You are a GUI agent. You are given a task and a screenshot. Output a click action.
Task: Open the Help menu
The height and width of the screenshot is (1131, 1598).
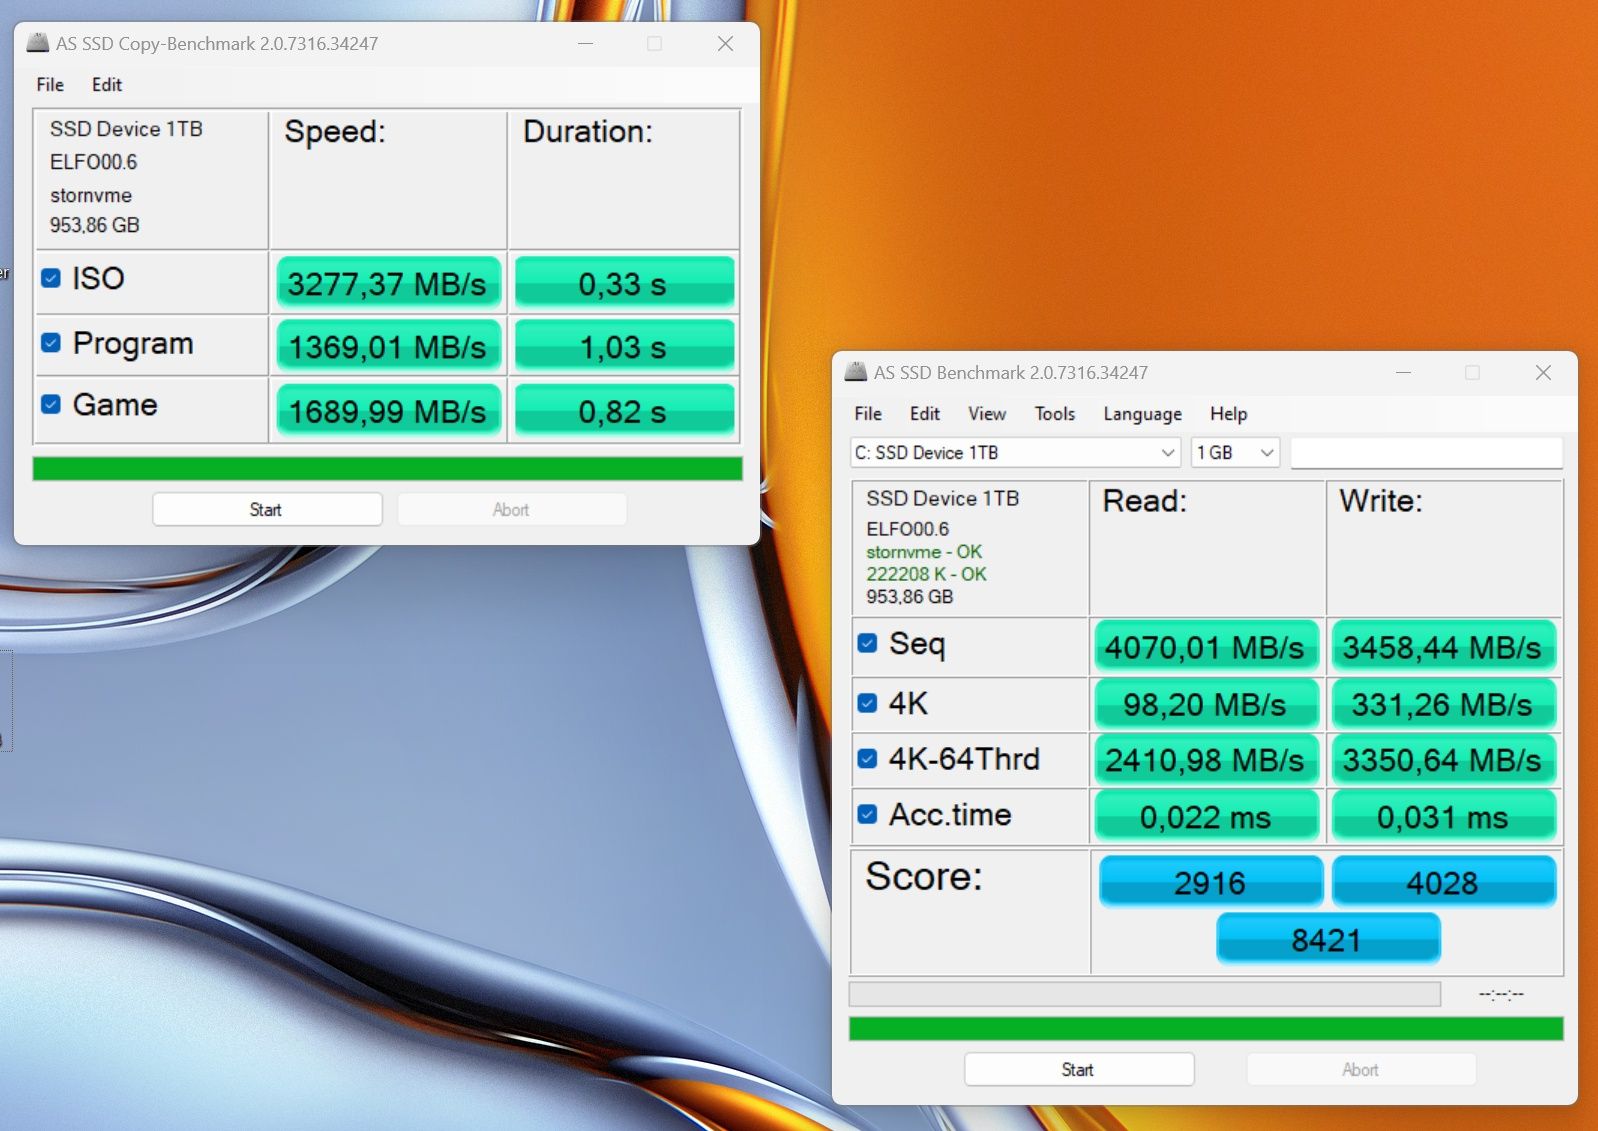1228,414
